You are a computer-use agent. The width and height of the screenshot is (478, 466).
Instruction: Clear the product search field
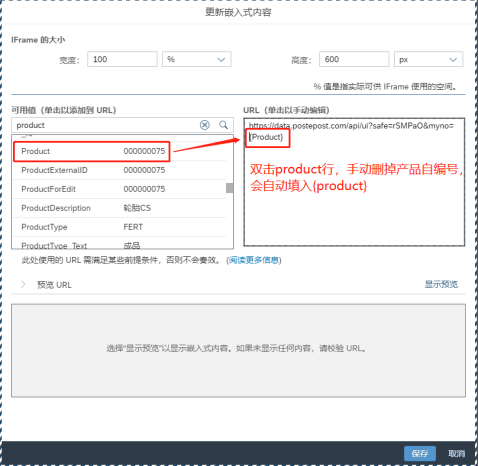coord(205,125)
